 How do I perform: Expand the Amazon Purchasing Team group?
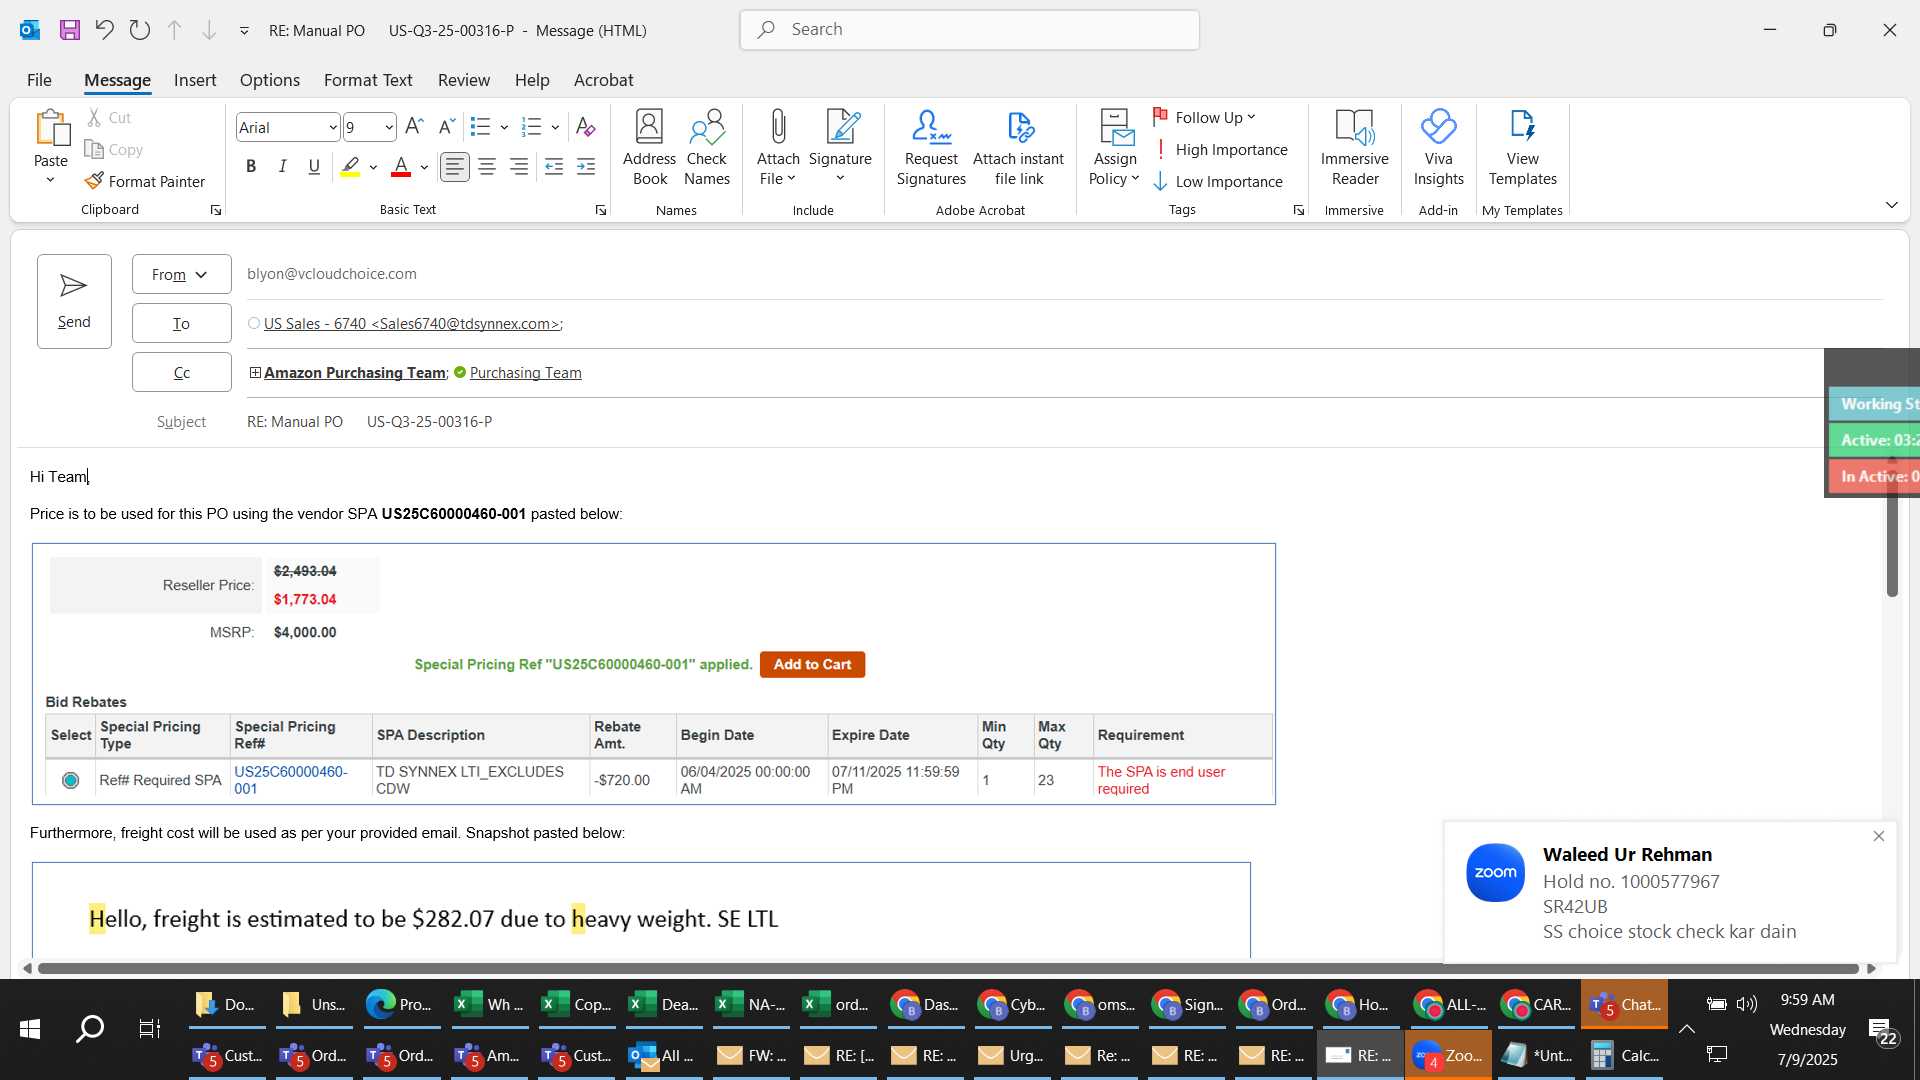click(x=255, y=372)
